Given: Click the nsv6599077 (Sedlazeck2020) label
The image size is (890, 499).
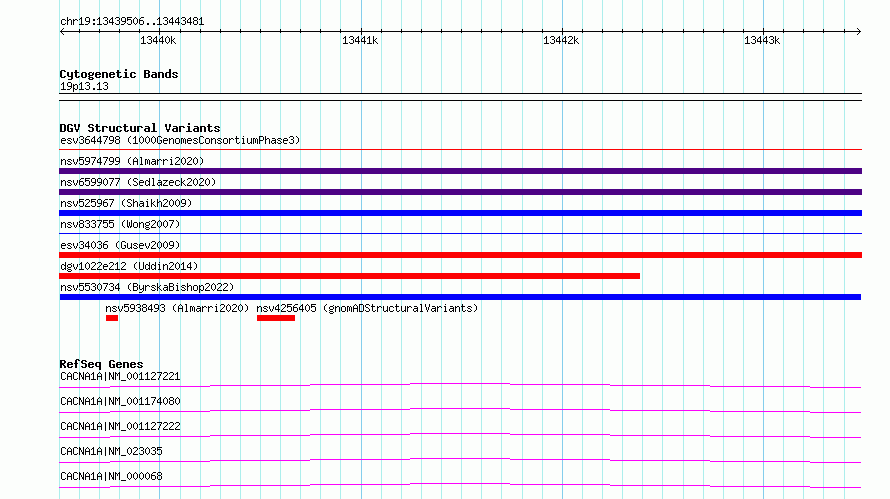Looking at the screenshot, I should (138, 182).
